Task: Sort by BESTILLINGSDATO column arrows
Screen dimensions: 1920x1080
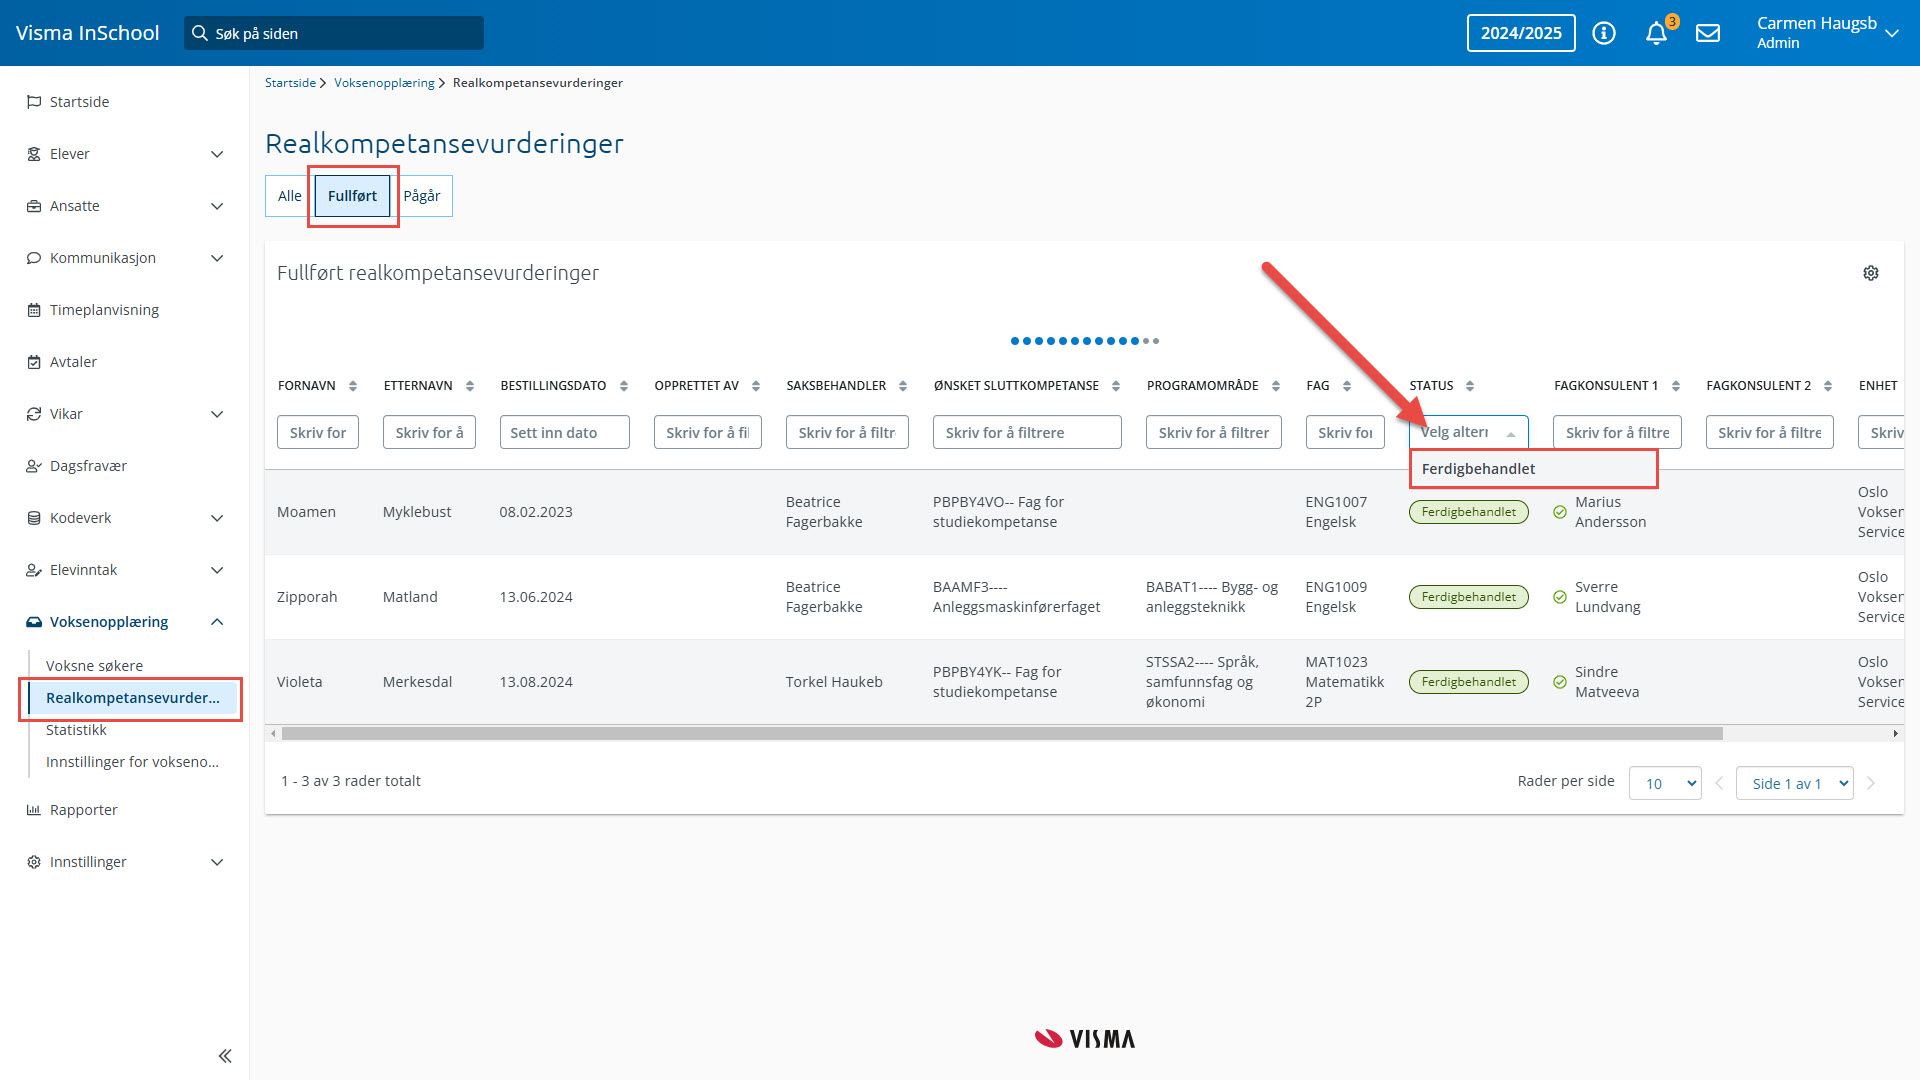Action: 624,386
